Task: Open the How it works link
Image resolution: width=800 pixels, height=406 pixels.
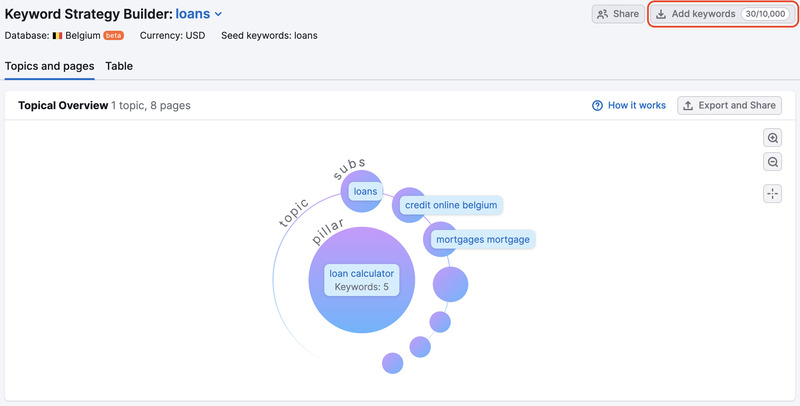Action: 636,105
